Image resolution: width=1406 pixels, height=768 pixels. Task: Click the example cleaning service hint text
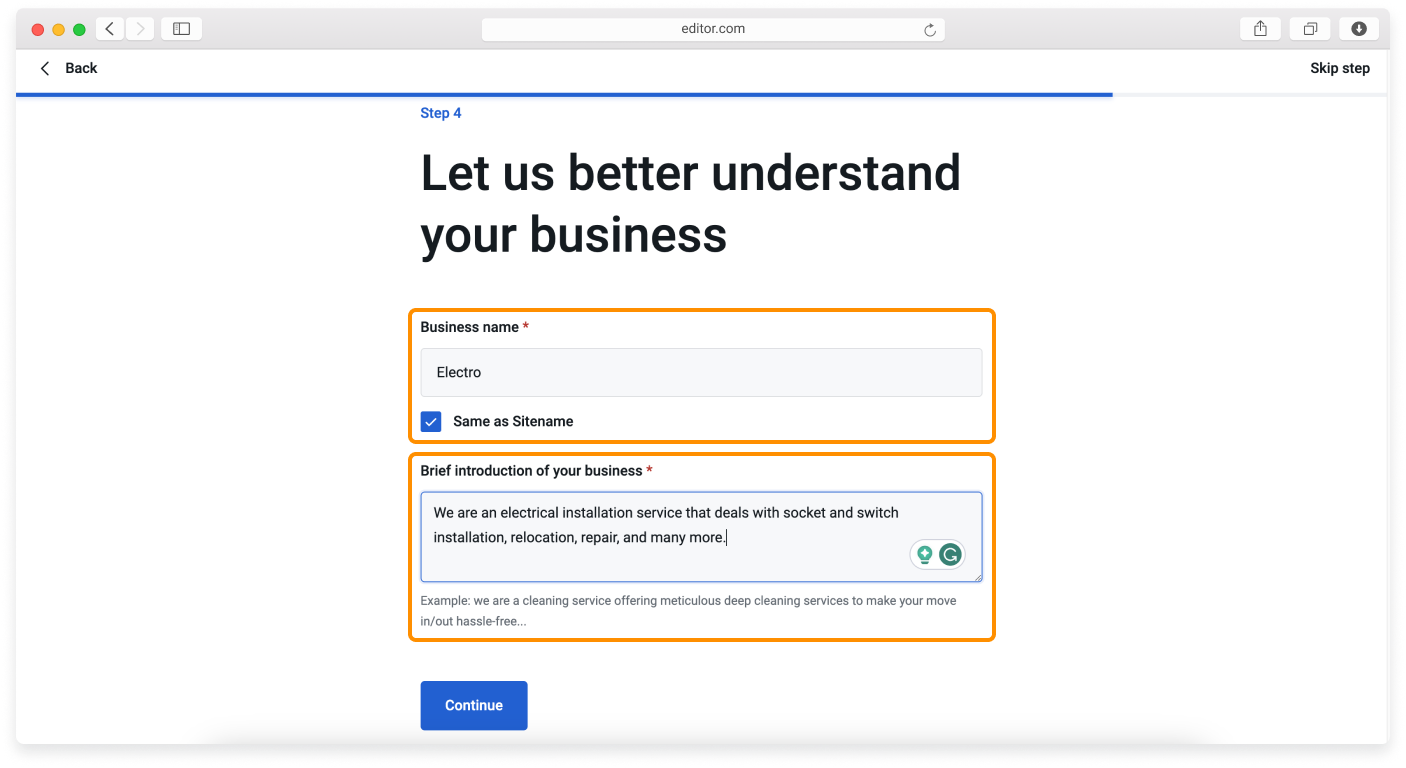click(688, 611)
